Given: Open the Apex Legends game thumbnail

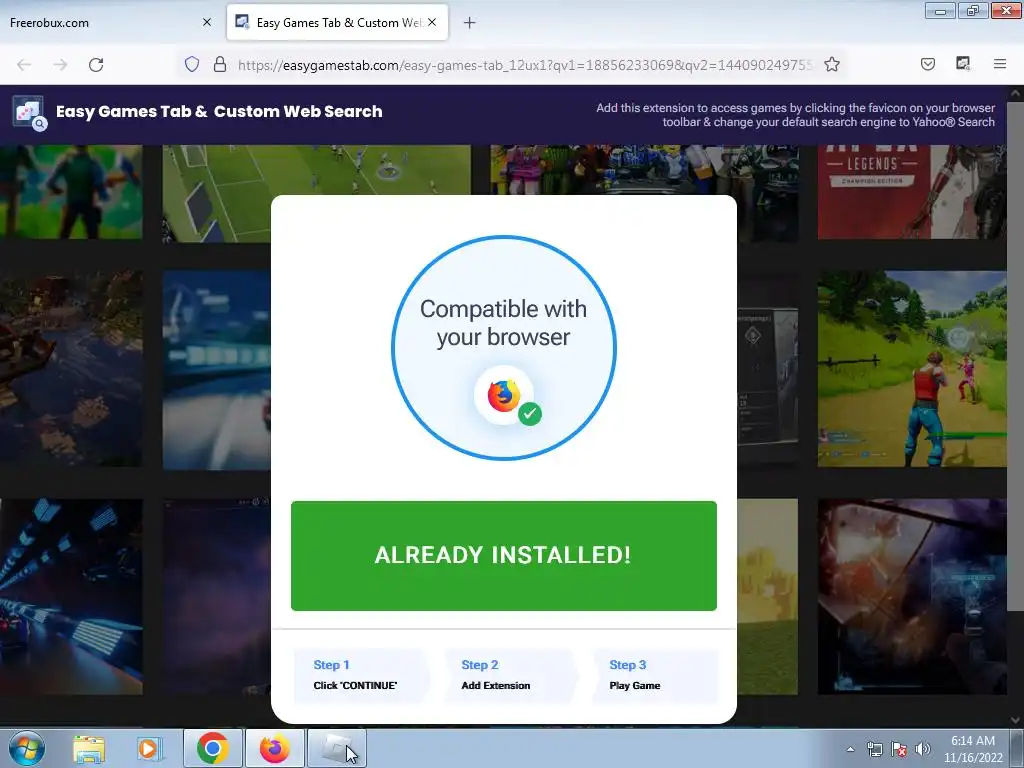Looking at the screenshot, I should click(912, 192).
